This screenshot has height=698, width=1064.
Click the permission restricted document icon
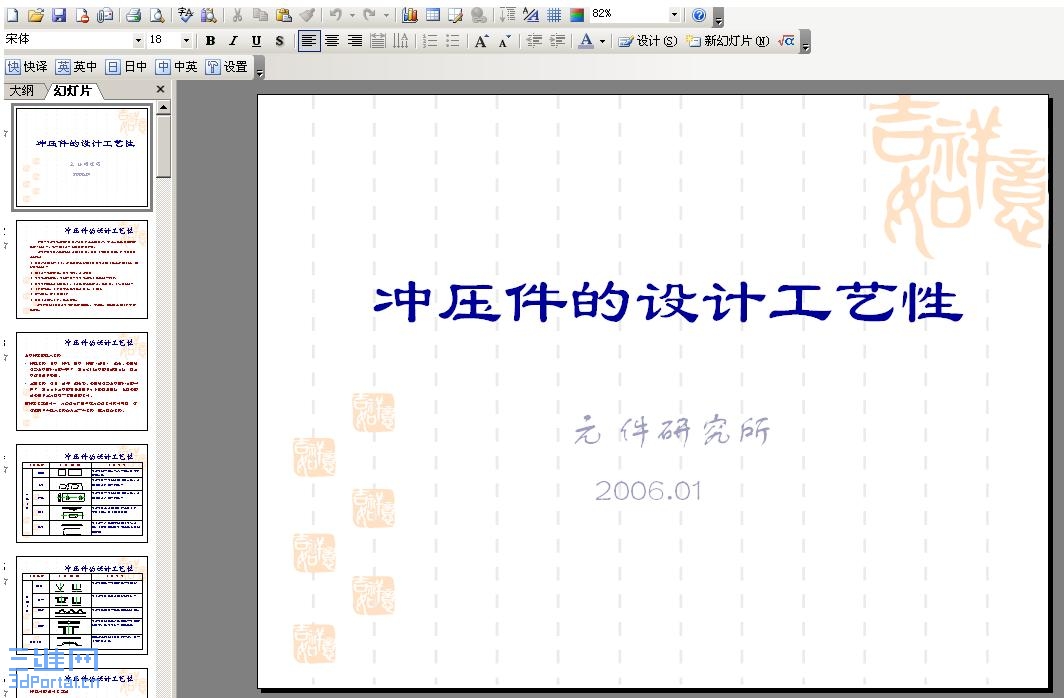pyautogui.click(x=82, y=14)
